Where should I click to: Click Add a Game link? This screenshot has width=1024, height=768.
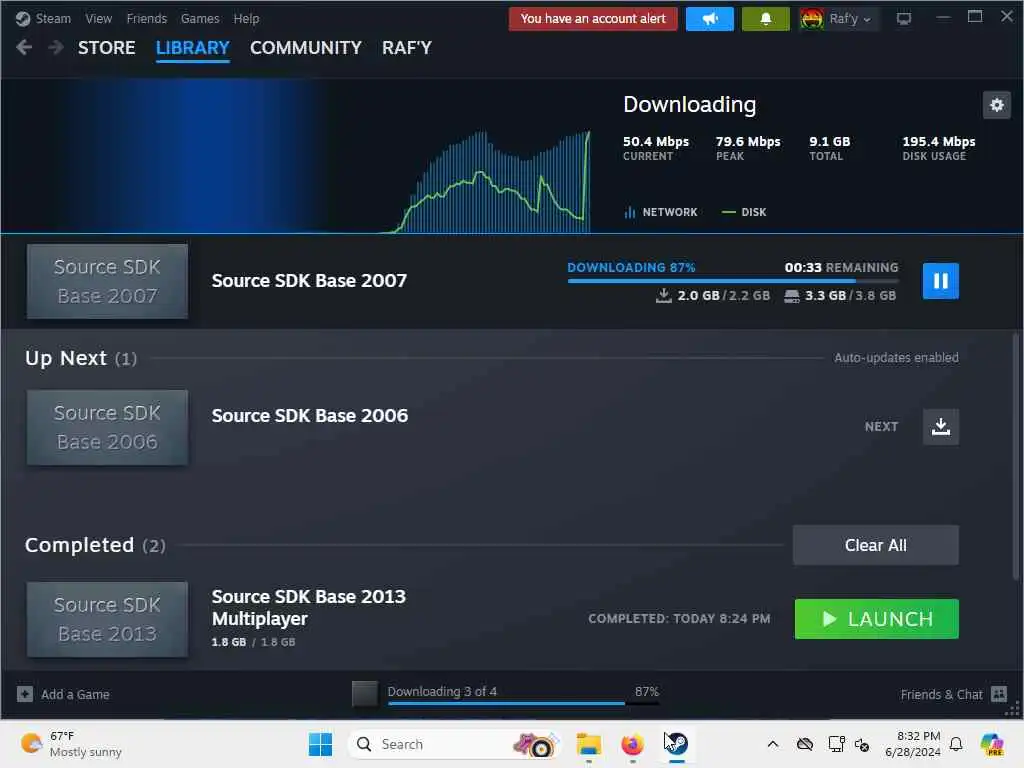point(75,694)
